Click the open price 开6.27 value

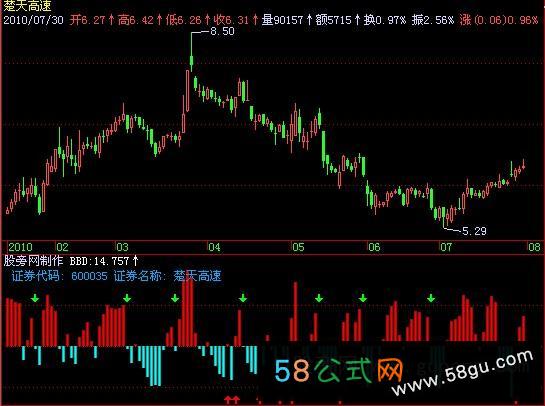87,20
